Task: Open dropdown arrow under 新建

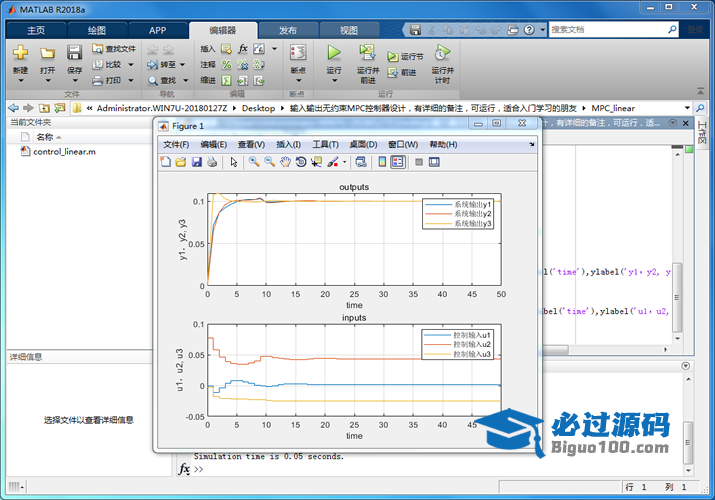Action: 21,81
